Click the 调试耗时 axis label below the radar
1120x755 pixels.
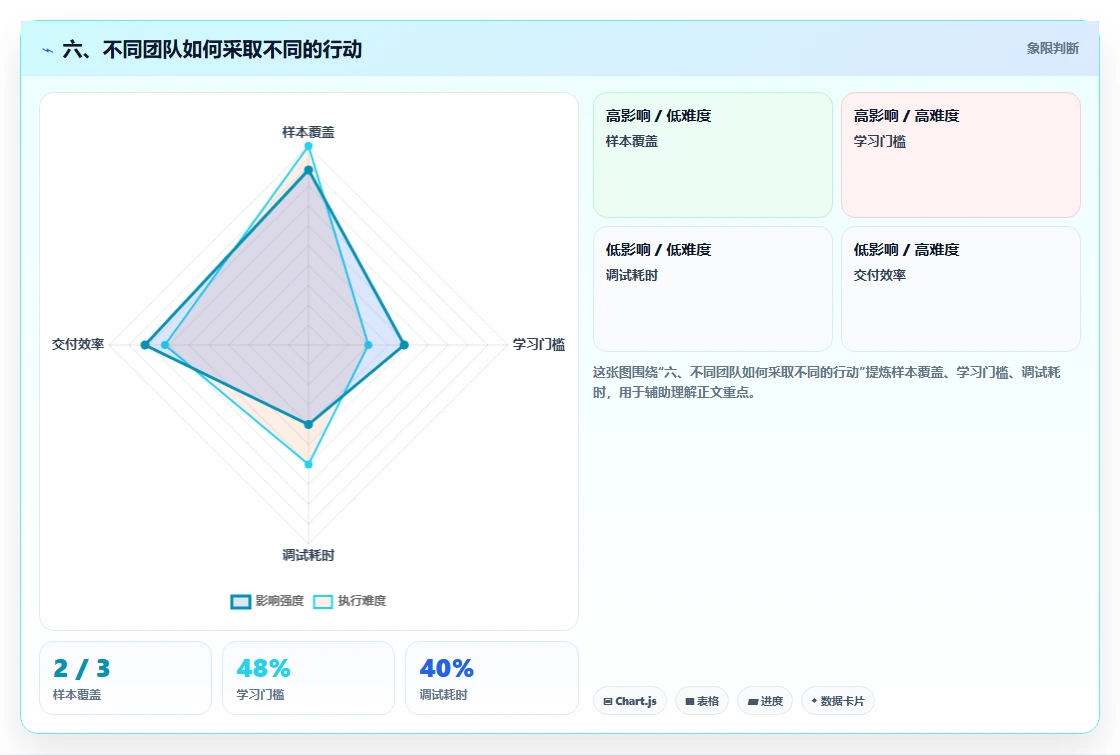pyautogui.click(x=309, y=555)
